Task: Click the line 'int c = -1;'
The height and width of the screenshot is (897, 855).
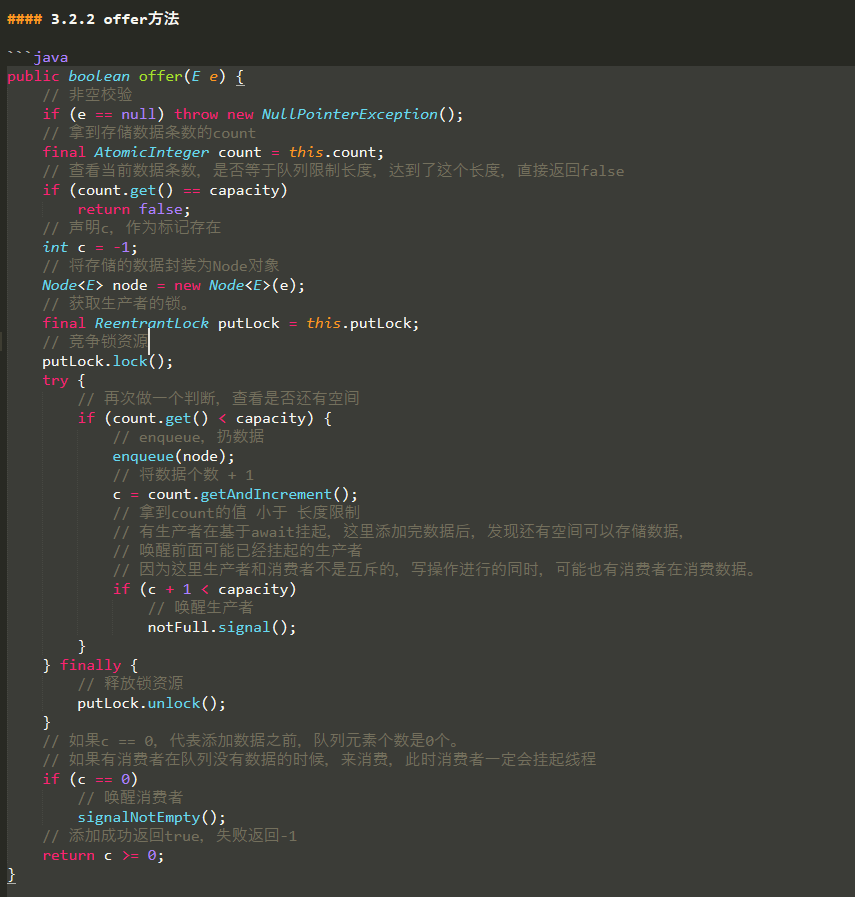Action: click(x=90, y=247)
